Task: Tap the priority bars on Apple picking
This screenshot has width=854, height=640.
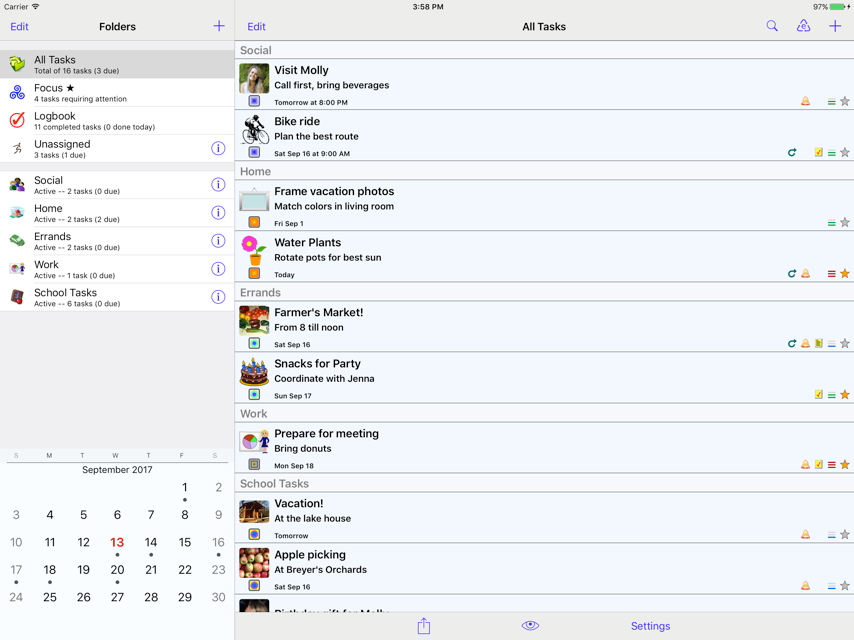Action: [832, 587]
